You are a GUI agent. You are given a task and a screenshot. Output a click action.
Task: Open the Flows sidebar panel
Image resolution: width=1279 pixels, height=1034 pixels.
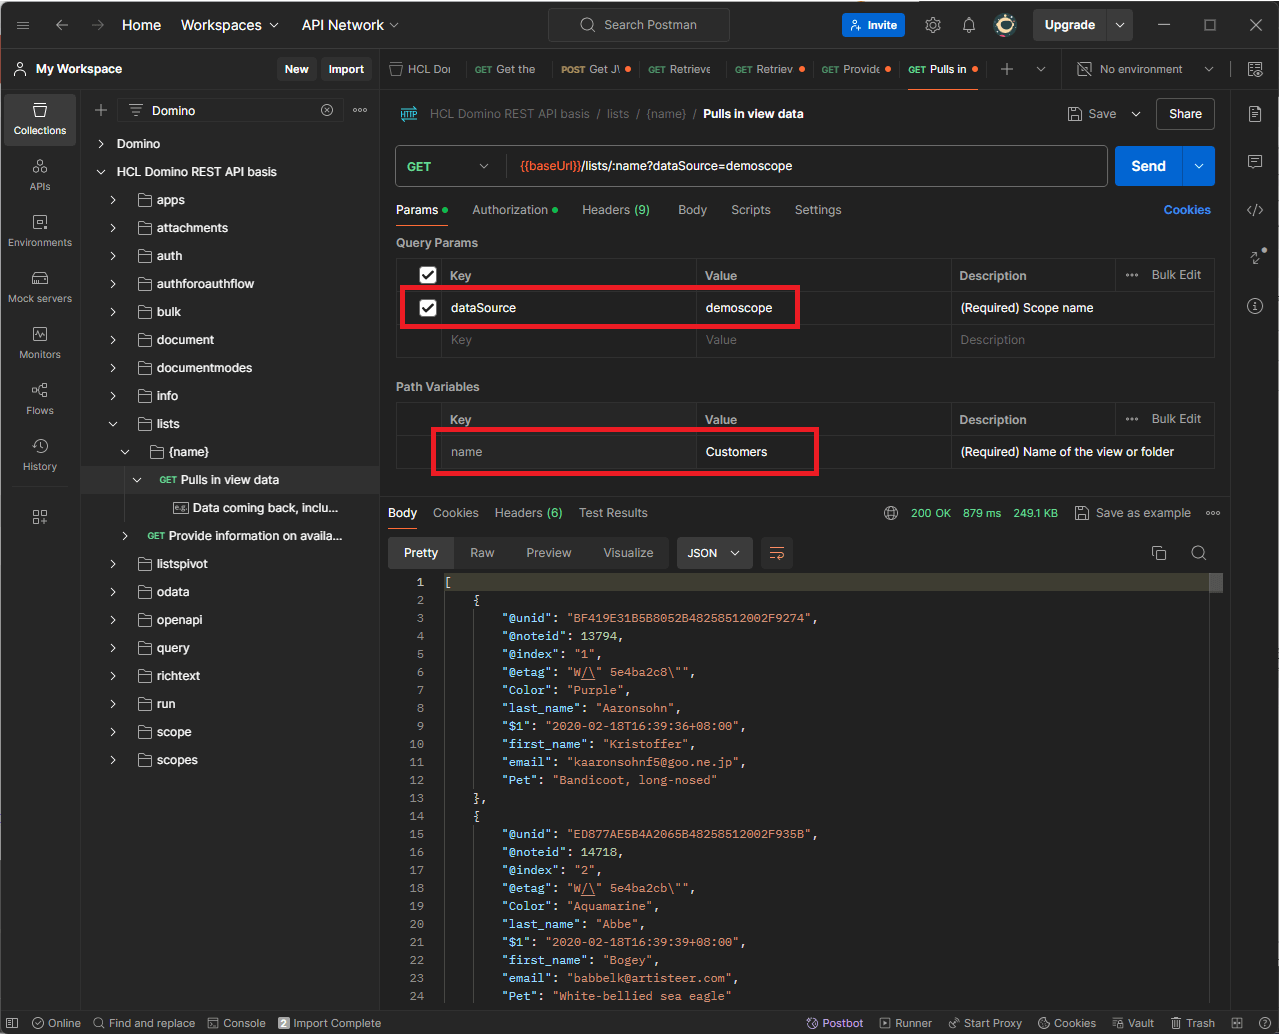(40, 398)
